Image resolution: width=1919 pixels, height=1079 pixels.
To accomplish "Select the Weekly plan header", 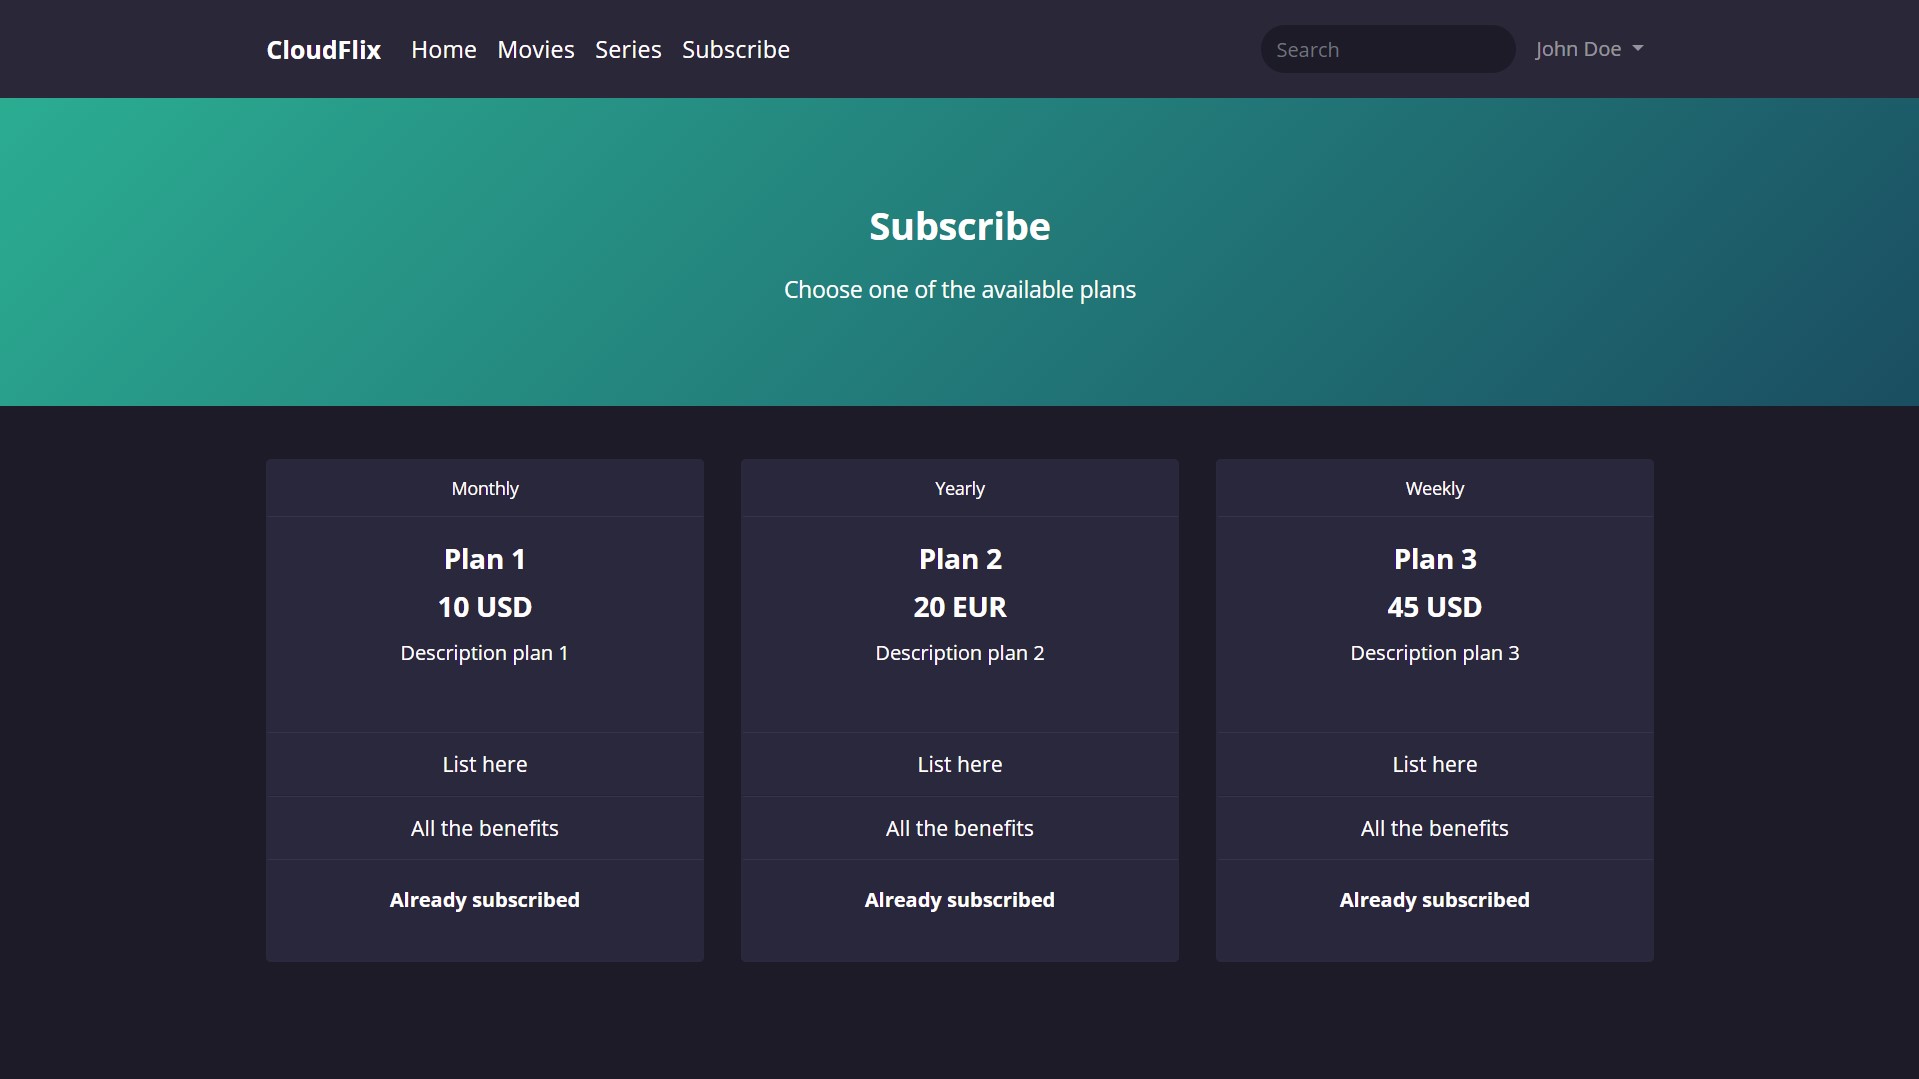I will coord(1435,488).
